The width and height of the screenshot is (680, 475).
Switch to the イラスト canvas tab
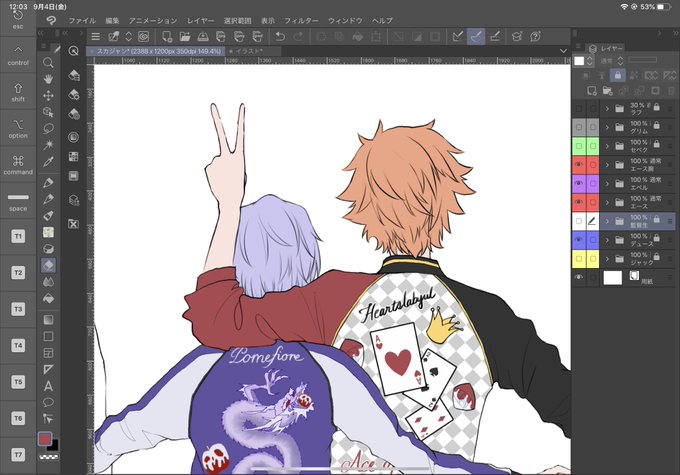pyautogui.click(x=248, y=51)
